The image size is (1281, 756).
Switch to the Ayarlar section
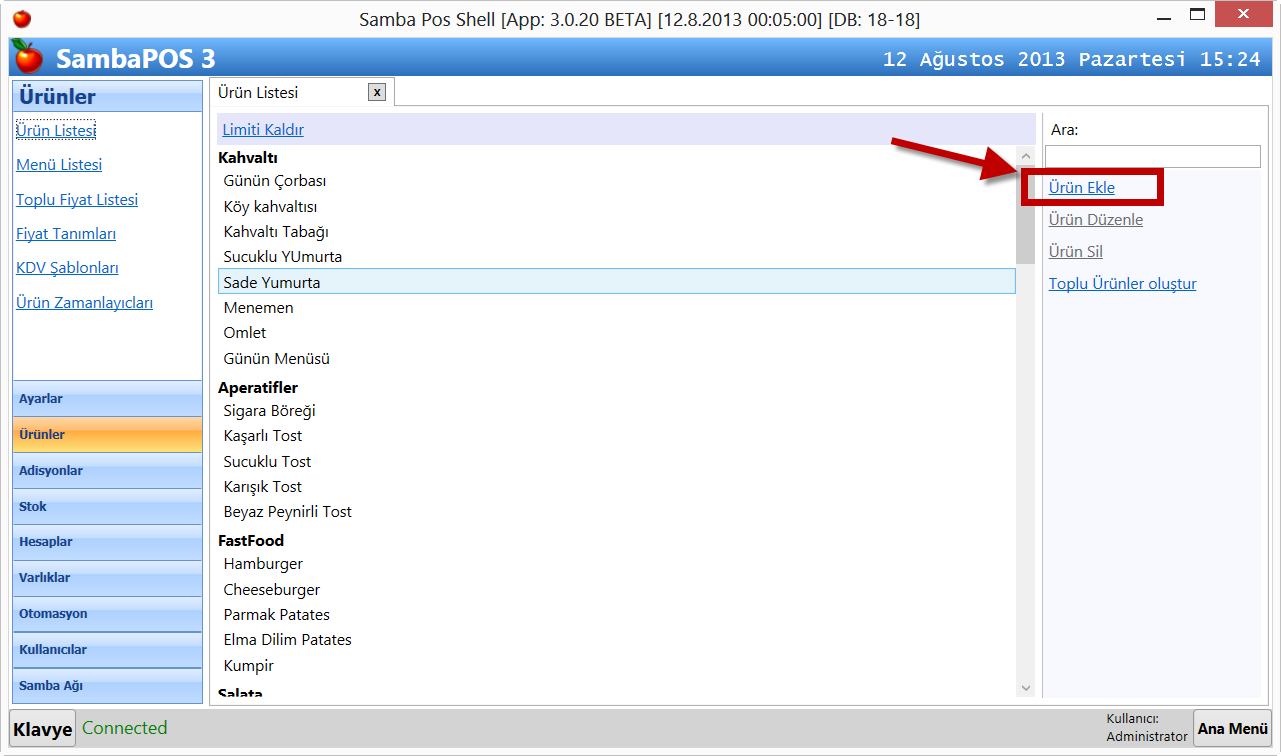click(107, 399)
